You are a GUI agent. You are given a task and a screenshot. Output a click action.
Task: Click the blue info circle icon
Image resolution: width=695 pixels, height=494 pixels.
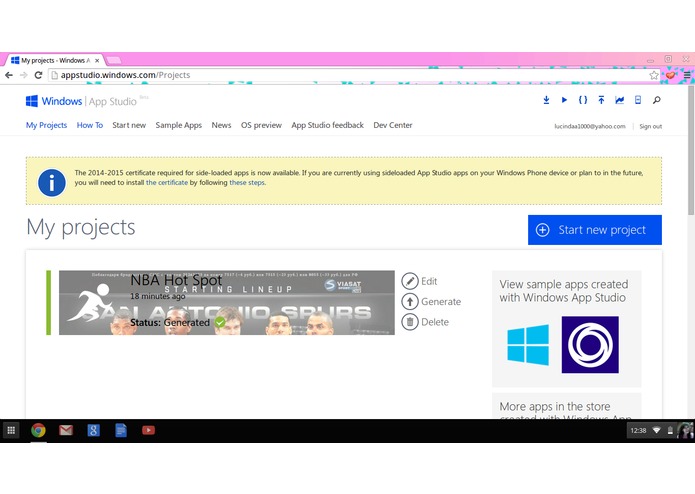tap(52, 183)
